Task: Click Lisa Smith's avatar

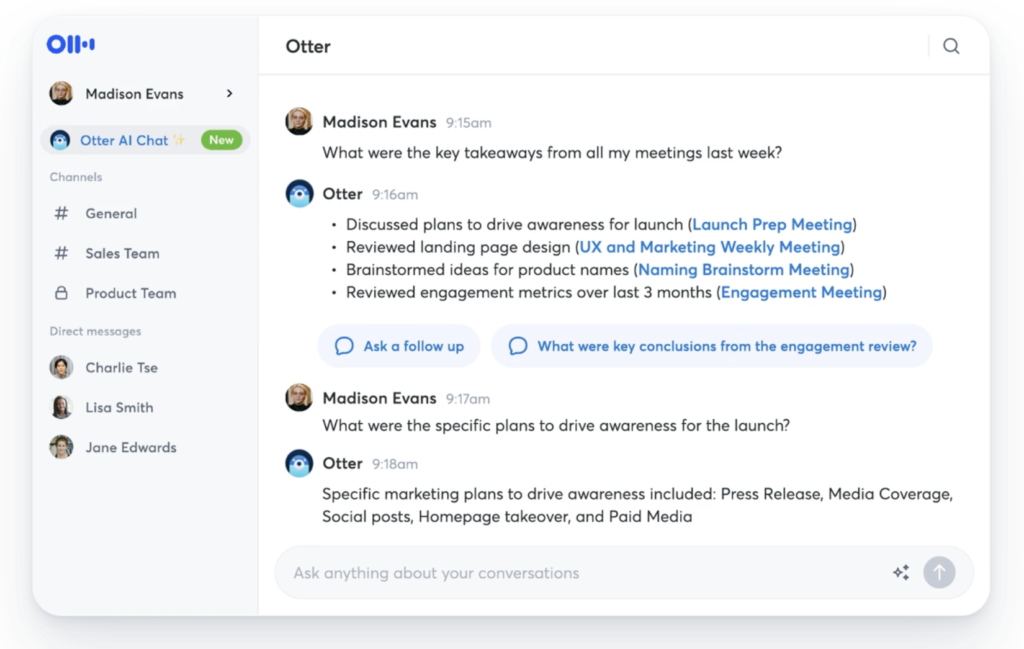Action: pos(61,407)
